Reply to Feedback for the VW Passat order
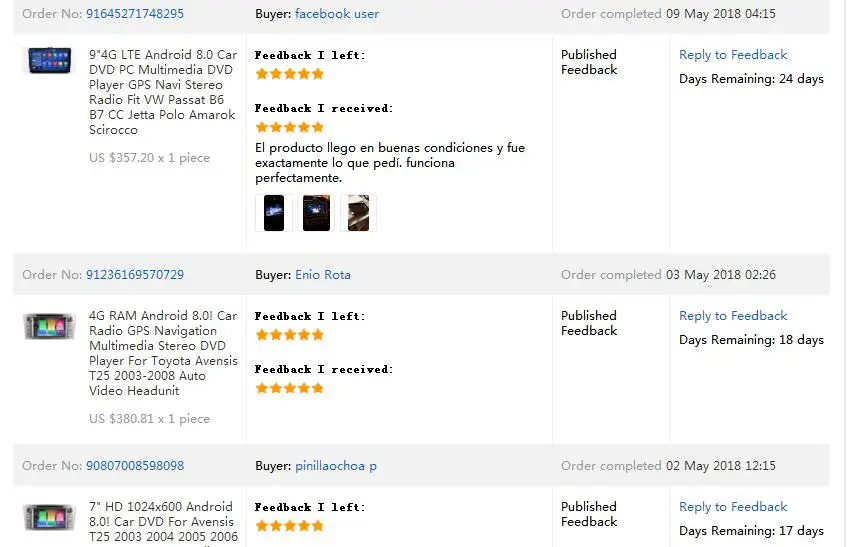Image resolution: width=847 pixels, height=547 pixels. 733,55
